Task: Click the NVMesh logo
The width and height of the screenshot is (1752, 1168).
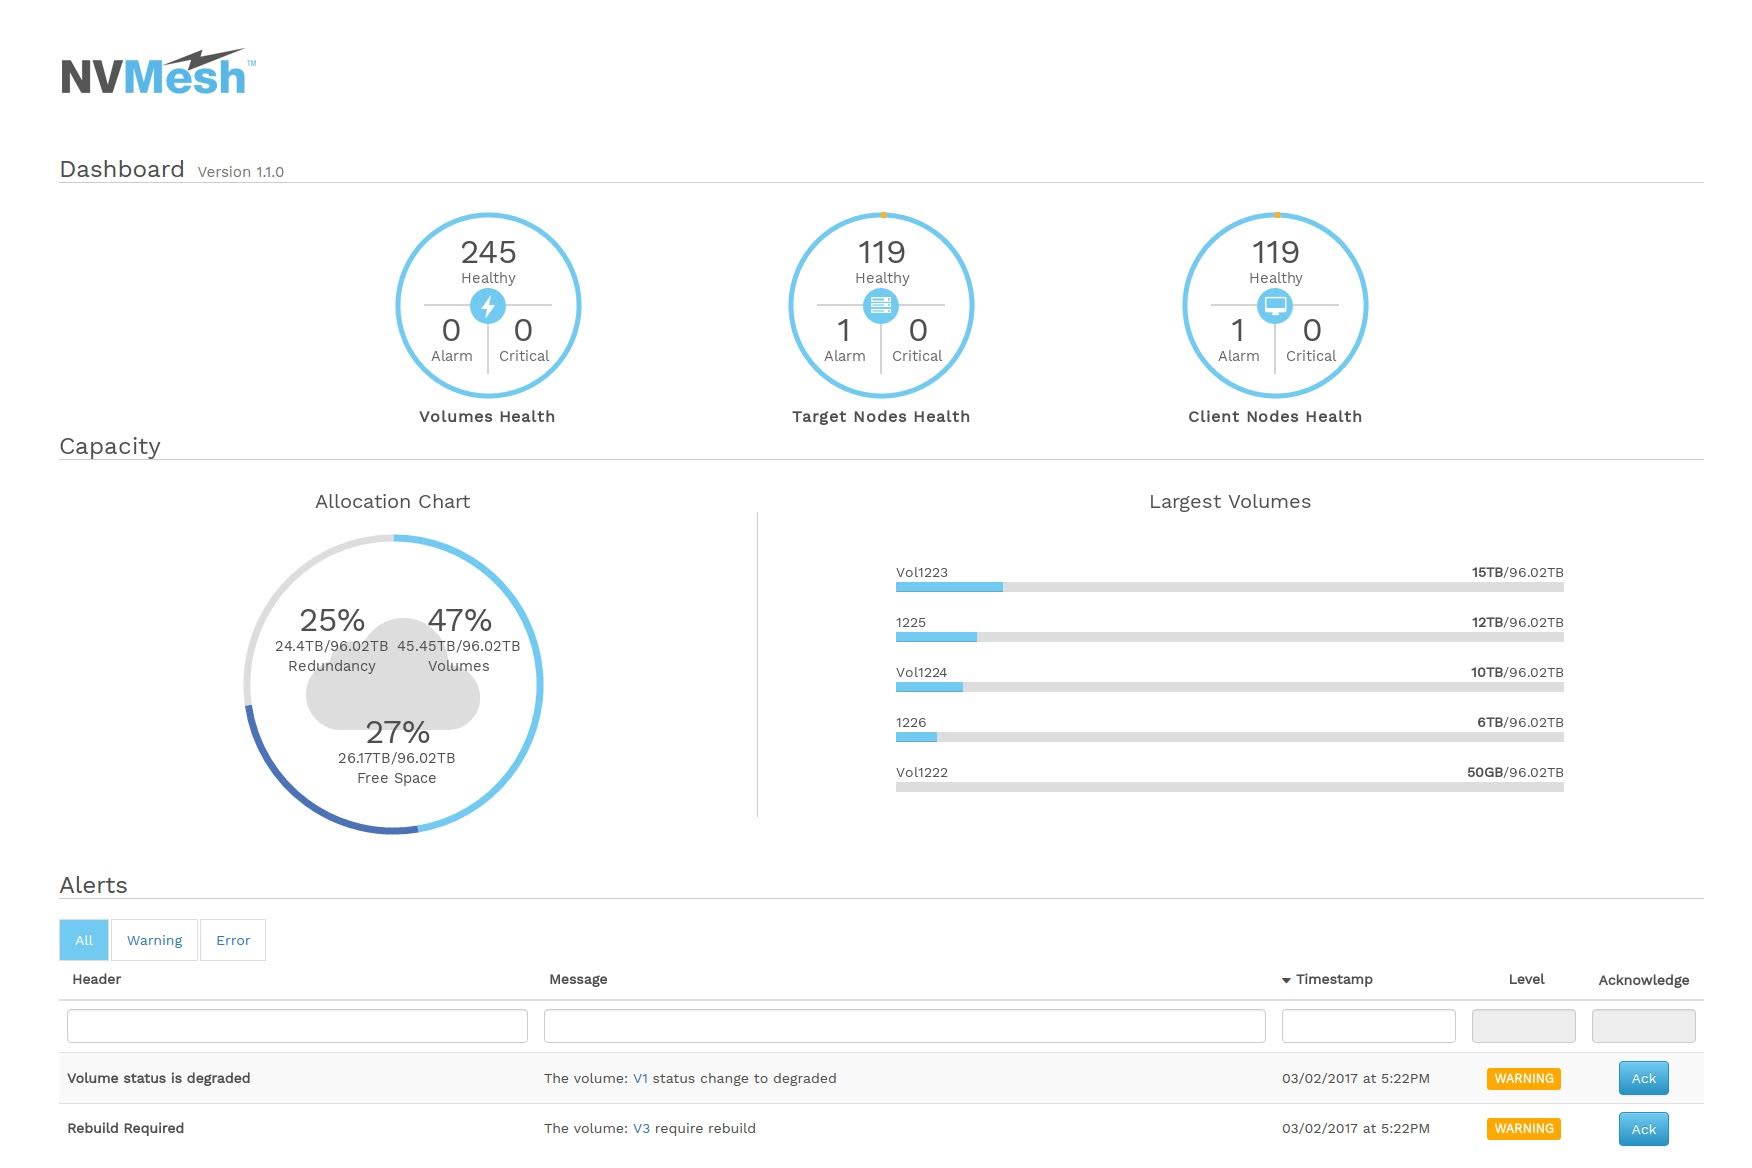Action: point(157,73)
